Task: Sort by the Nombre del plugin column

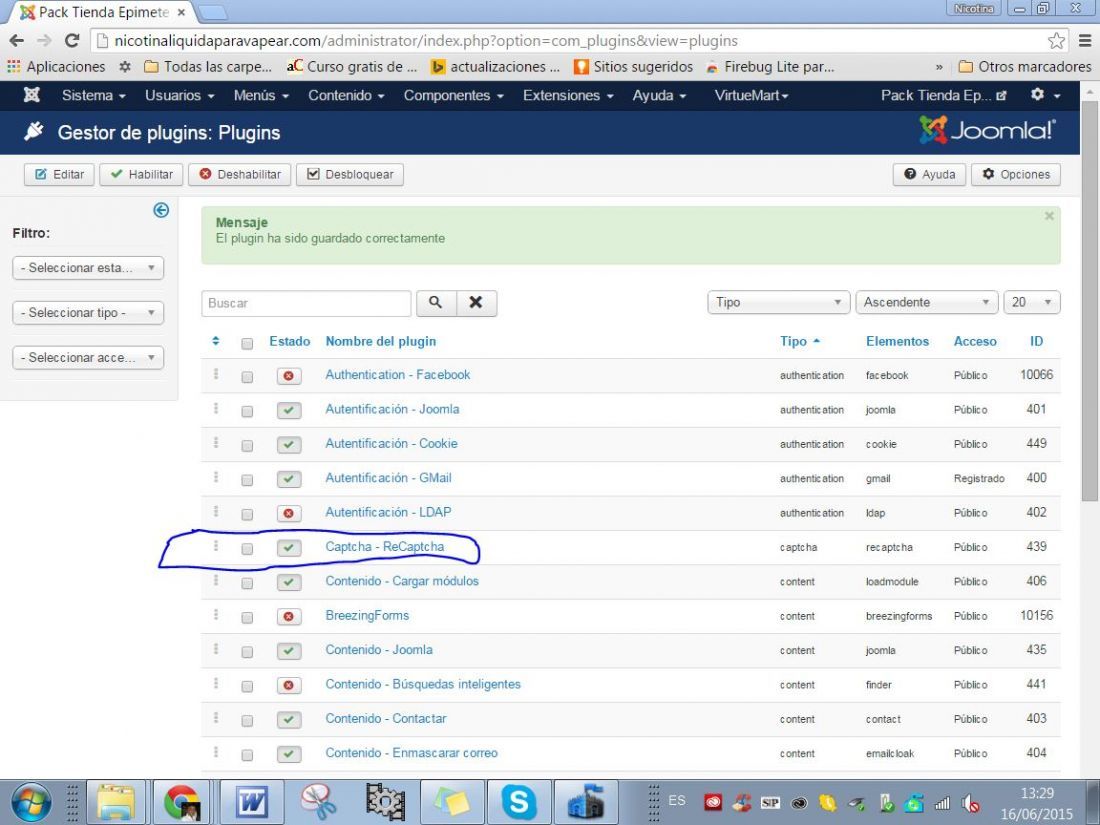Action: (x=381, y=342)
